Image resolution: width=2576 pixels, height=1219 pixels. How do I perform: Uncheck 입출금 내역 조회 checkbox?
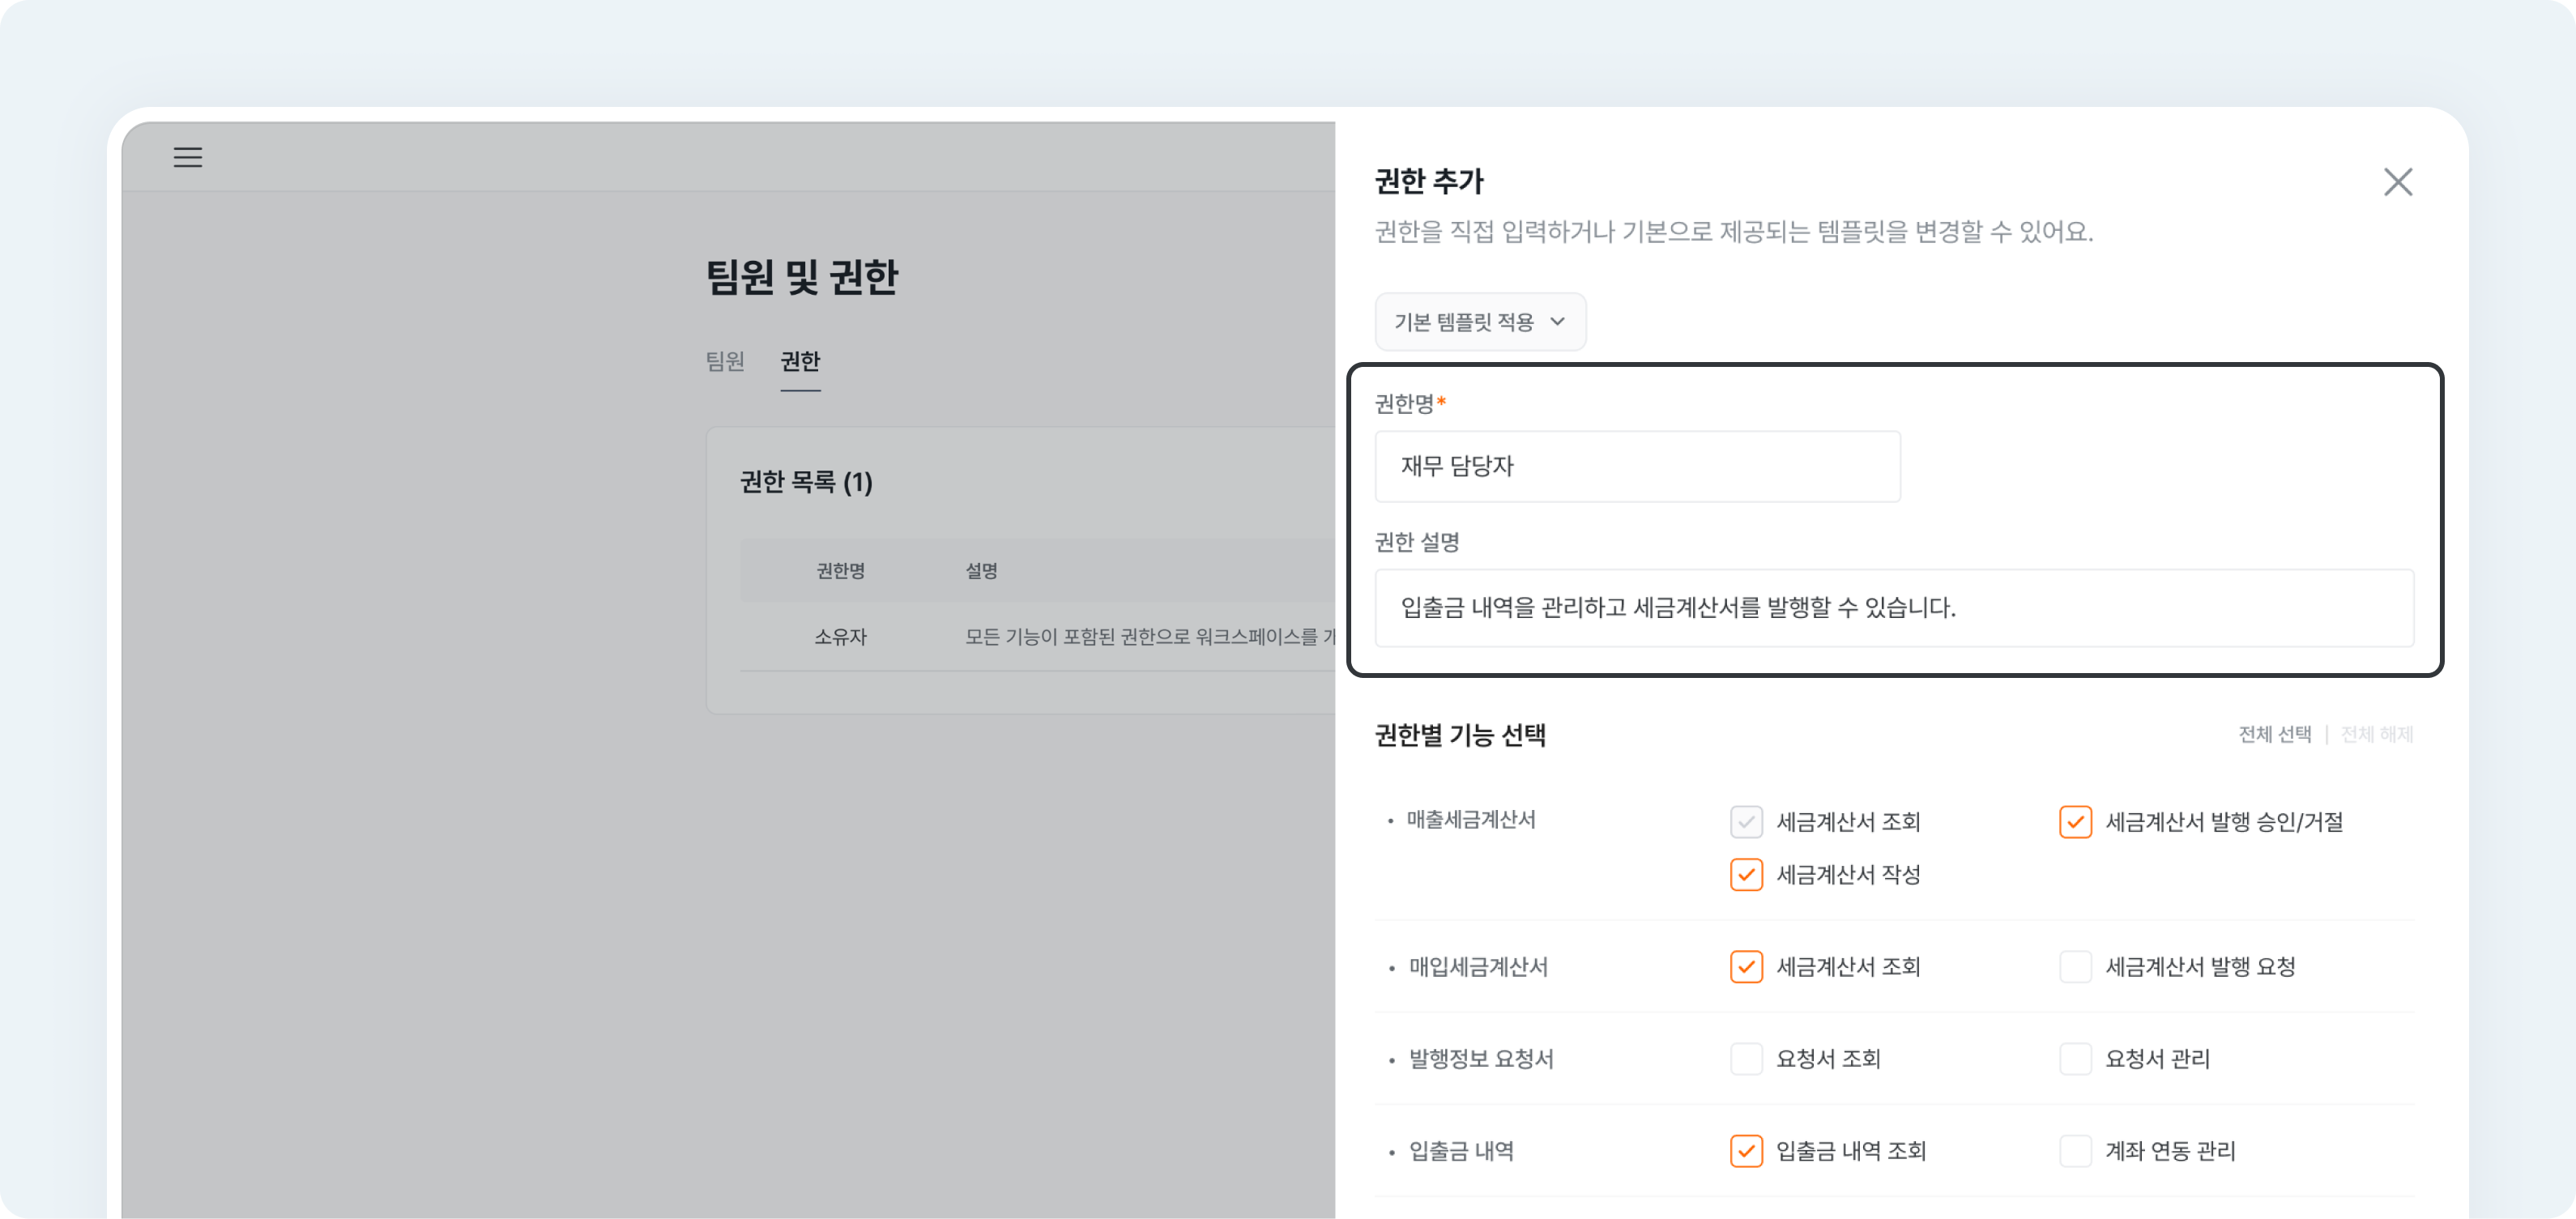click(1746, 1151)
